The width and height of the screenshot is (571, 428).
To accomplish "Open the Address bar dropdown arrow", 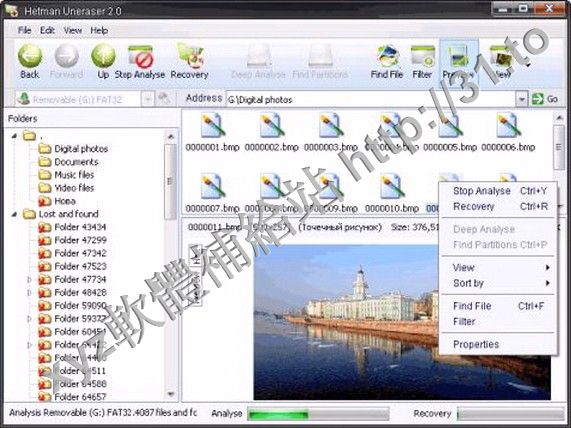I will [x=521, y=99].
